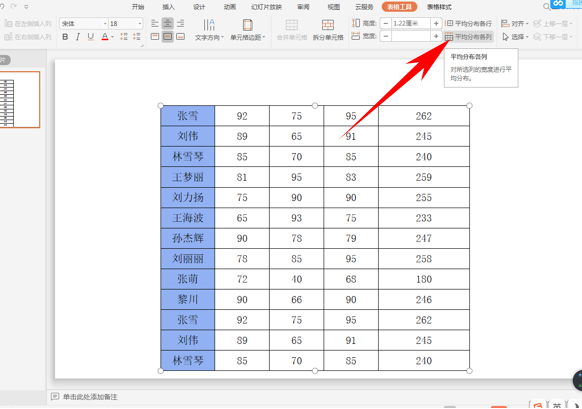Screen dimensions: 582x409
Task: Click to add notes link
Action: (90, 397)
